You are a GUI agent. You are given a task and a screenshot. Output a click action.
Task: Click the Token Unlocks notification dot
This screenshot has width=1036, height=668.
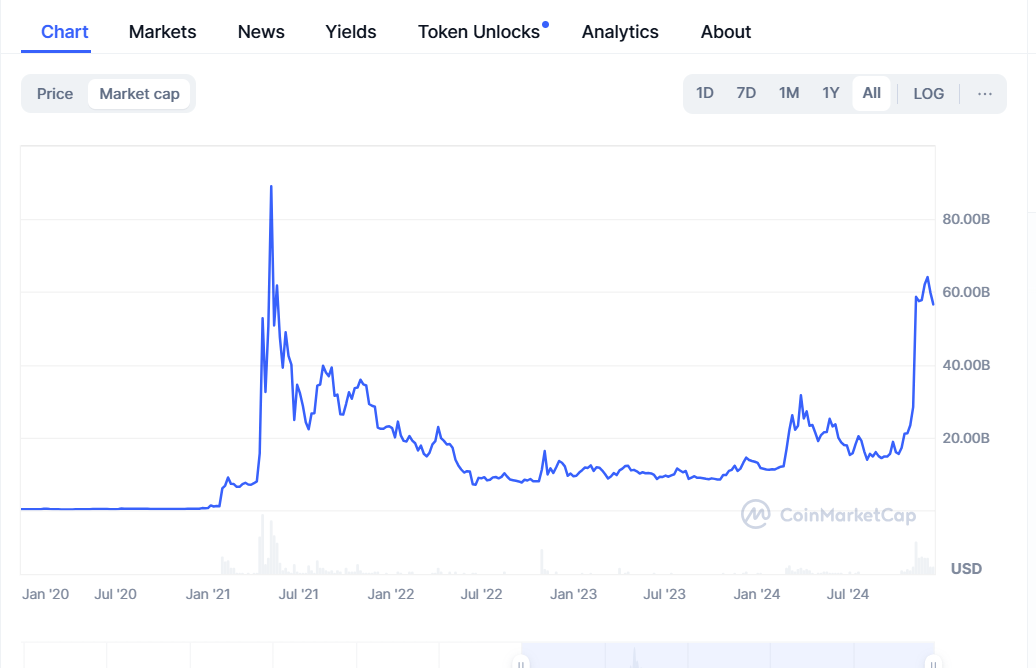[545, 24]
